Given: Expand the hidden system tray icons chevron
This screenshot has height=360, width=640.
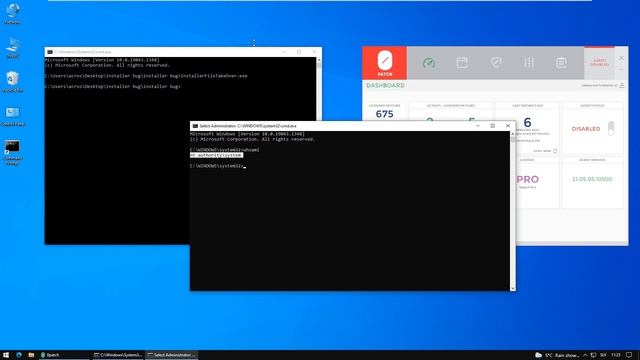Looking at the screenshot, I should click(585, 355).
